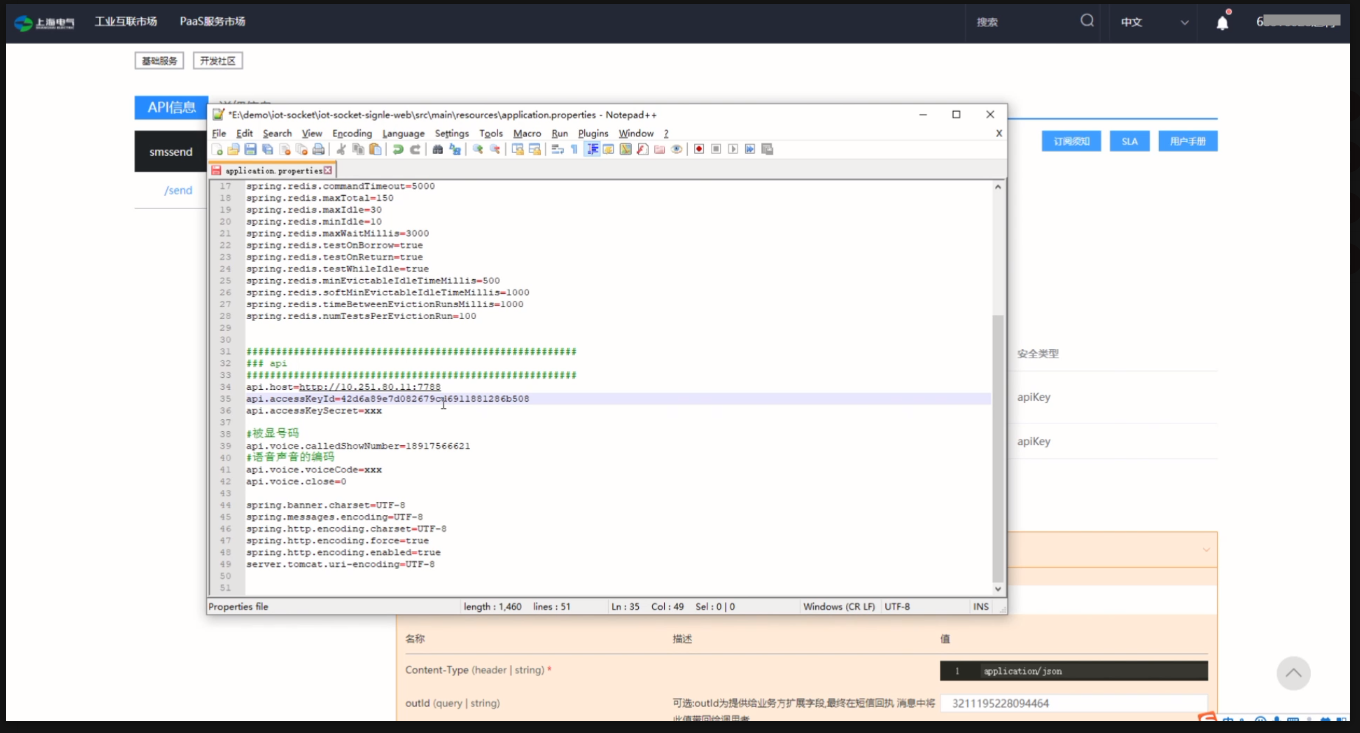This screenshot has height=733, width=1360.
Task: Click the notification bell icon
Action: pyautogui.click(x=1222, y=22)
